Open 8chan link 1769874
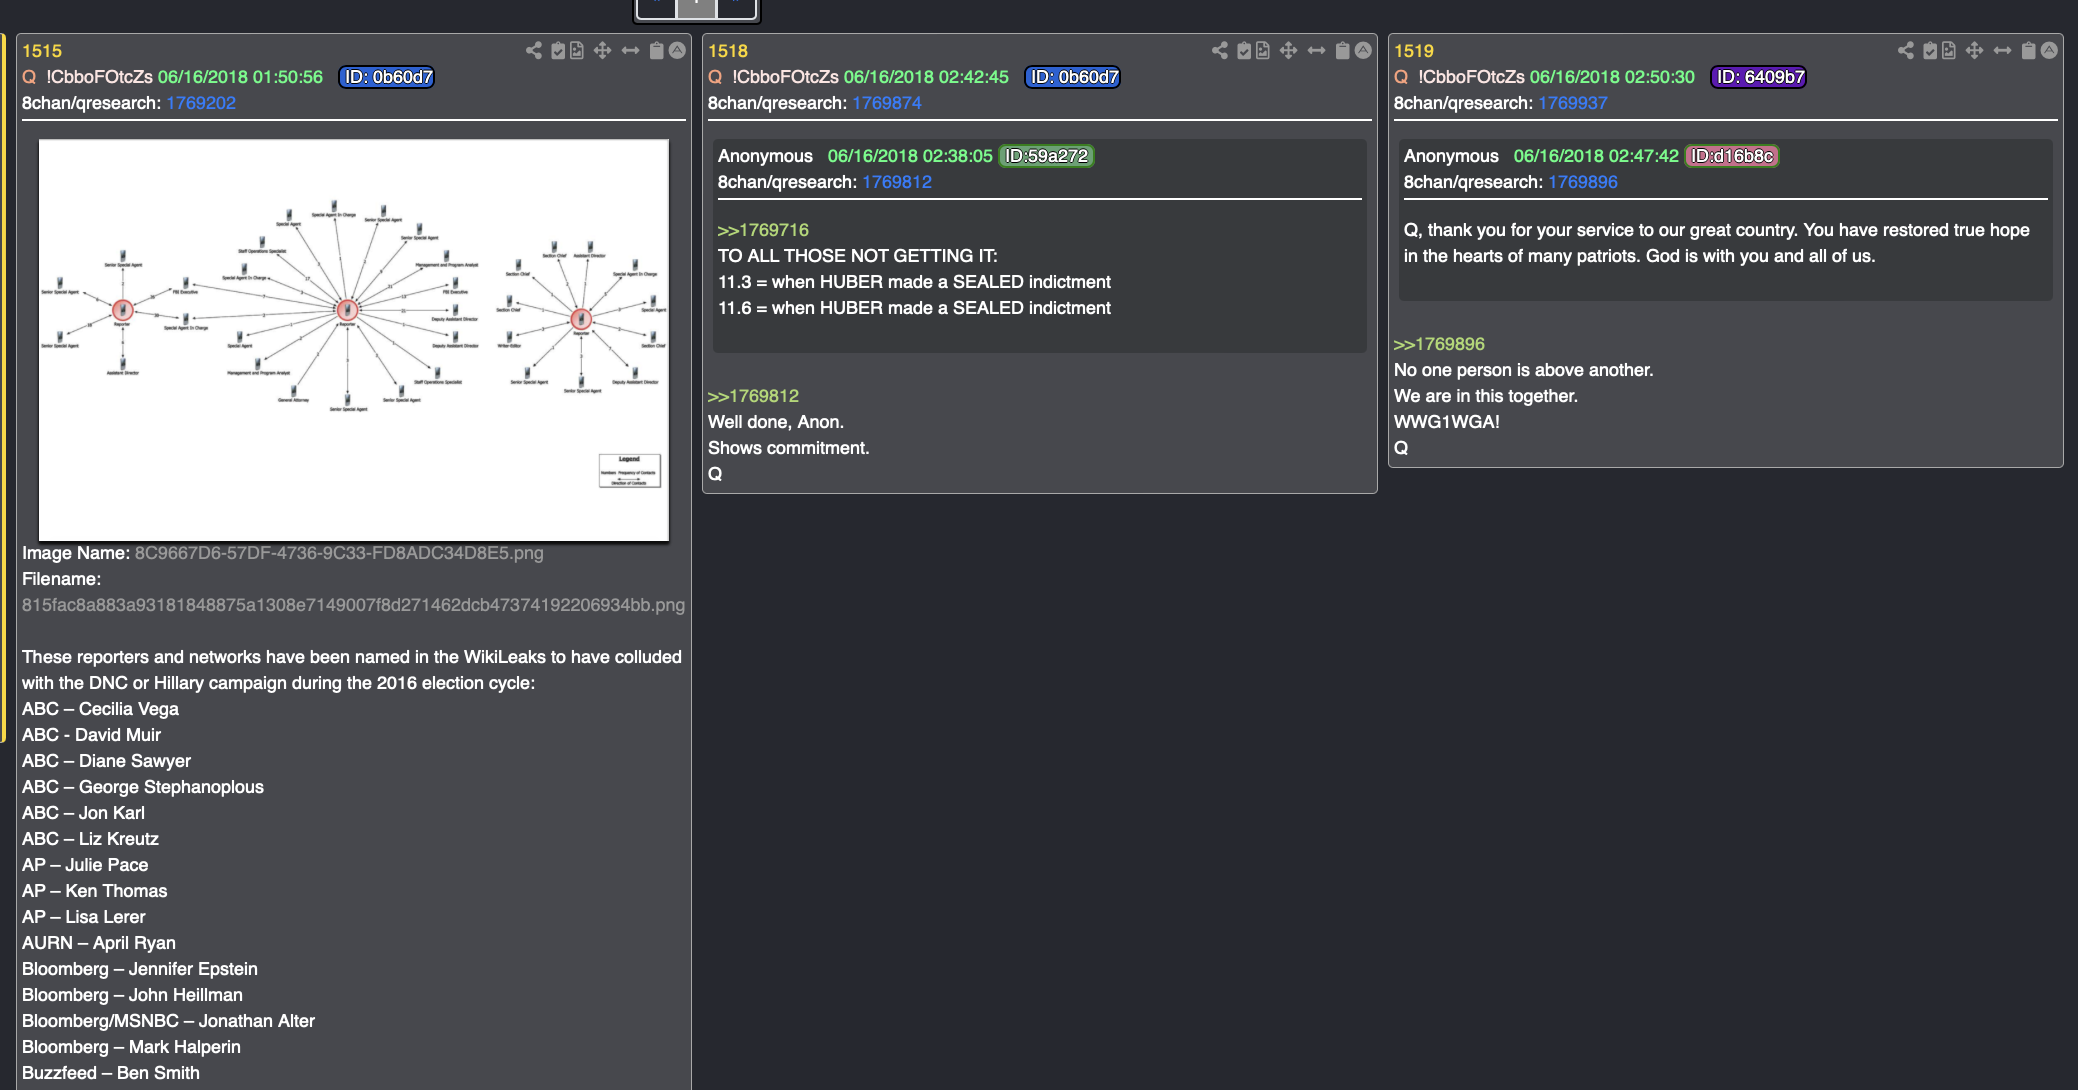 coord(887,103)
